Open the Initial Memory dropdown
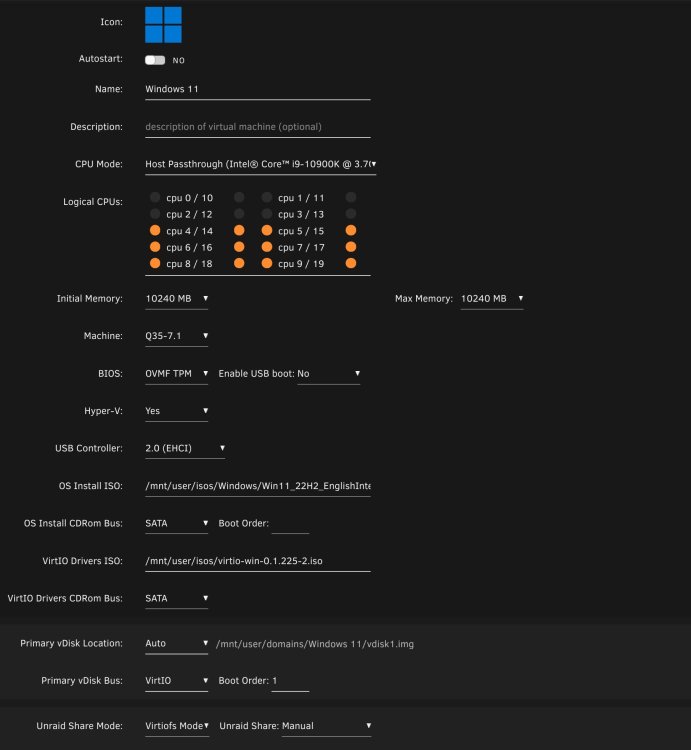Viewport: 691px width, 750px height. tap(176, 299)
